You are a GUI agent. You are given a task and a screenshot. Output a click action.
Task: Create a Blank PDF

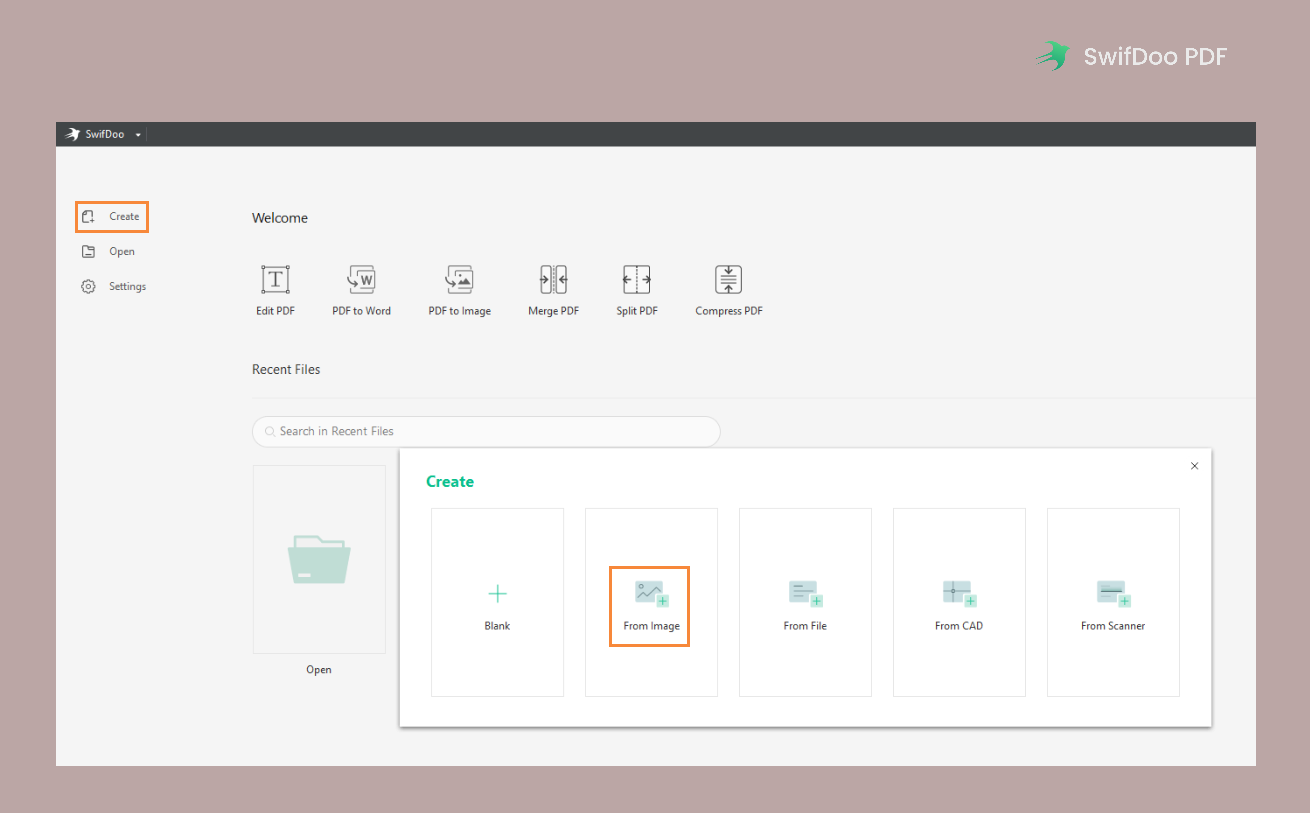pos(497,602)
